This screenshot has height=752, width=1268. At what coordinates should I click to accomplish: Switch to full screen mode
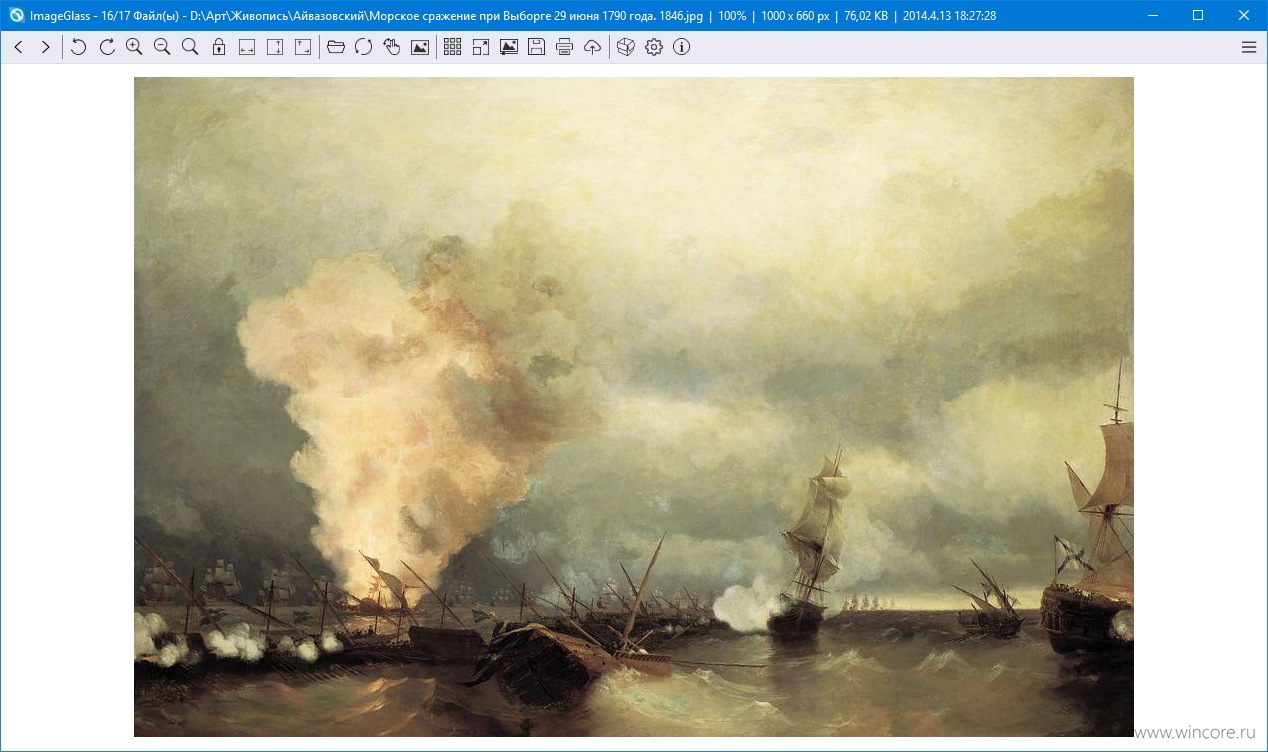coord(481,47)
